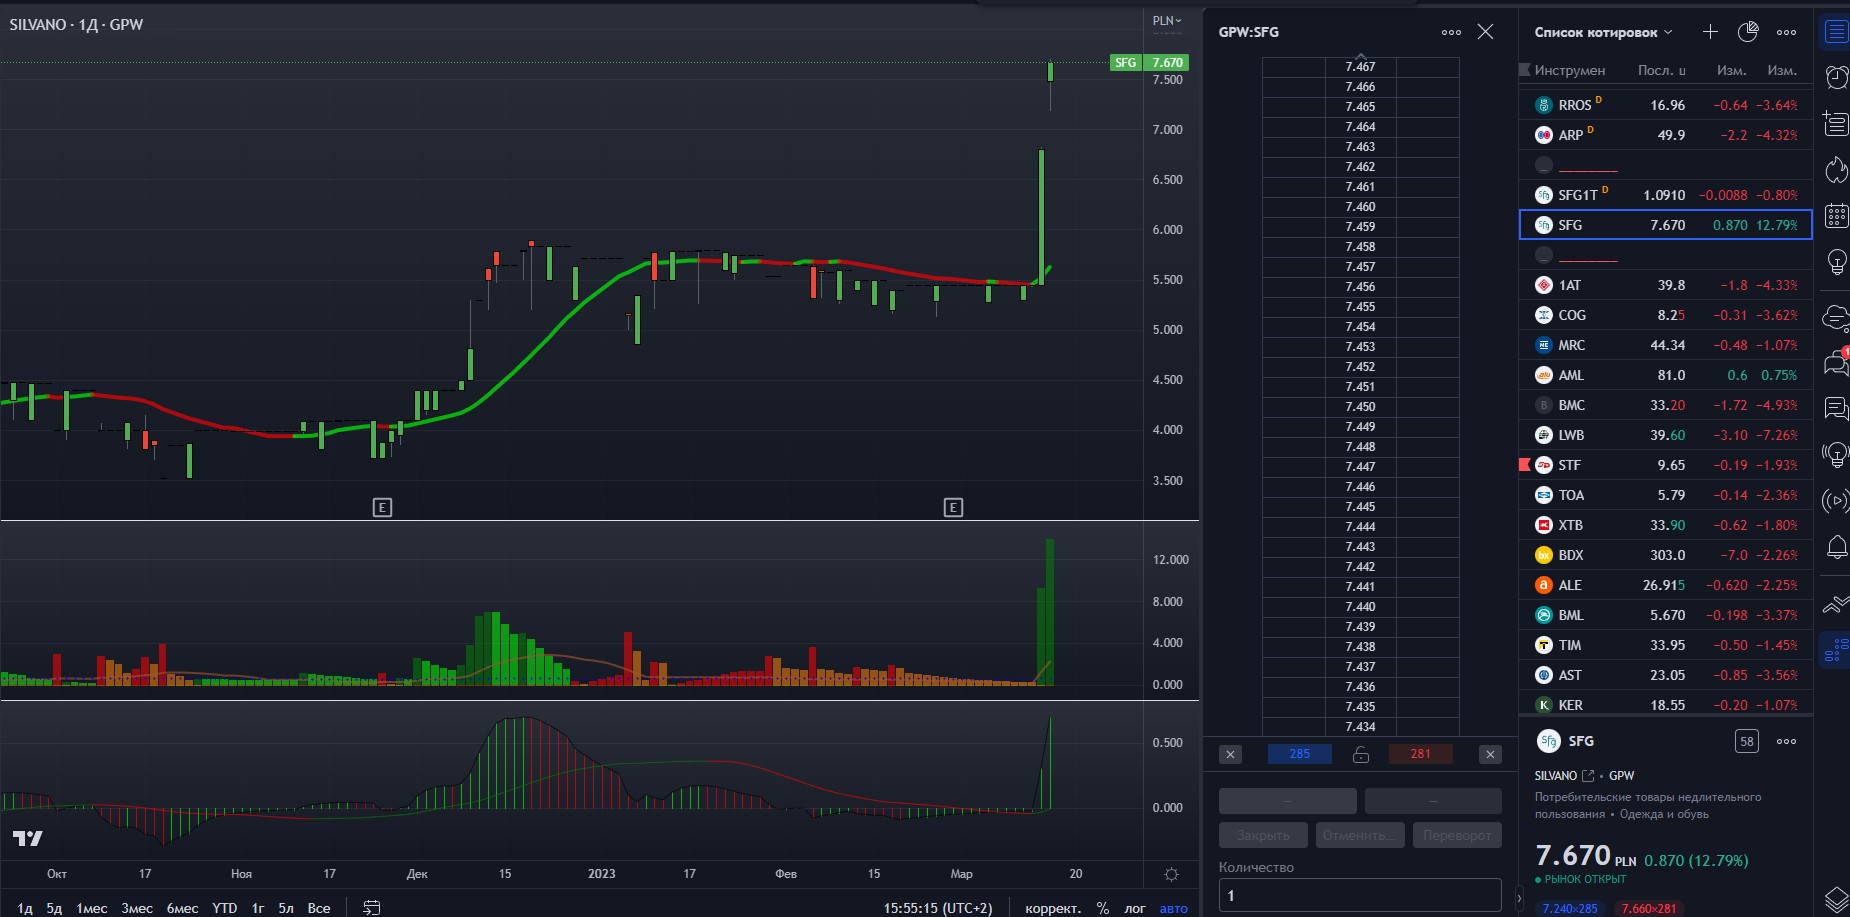Open the Depth of Market sidebar icon

[x=1836, y=650]
